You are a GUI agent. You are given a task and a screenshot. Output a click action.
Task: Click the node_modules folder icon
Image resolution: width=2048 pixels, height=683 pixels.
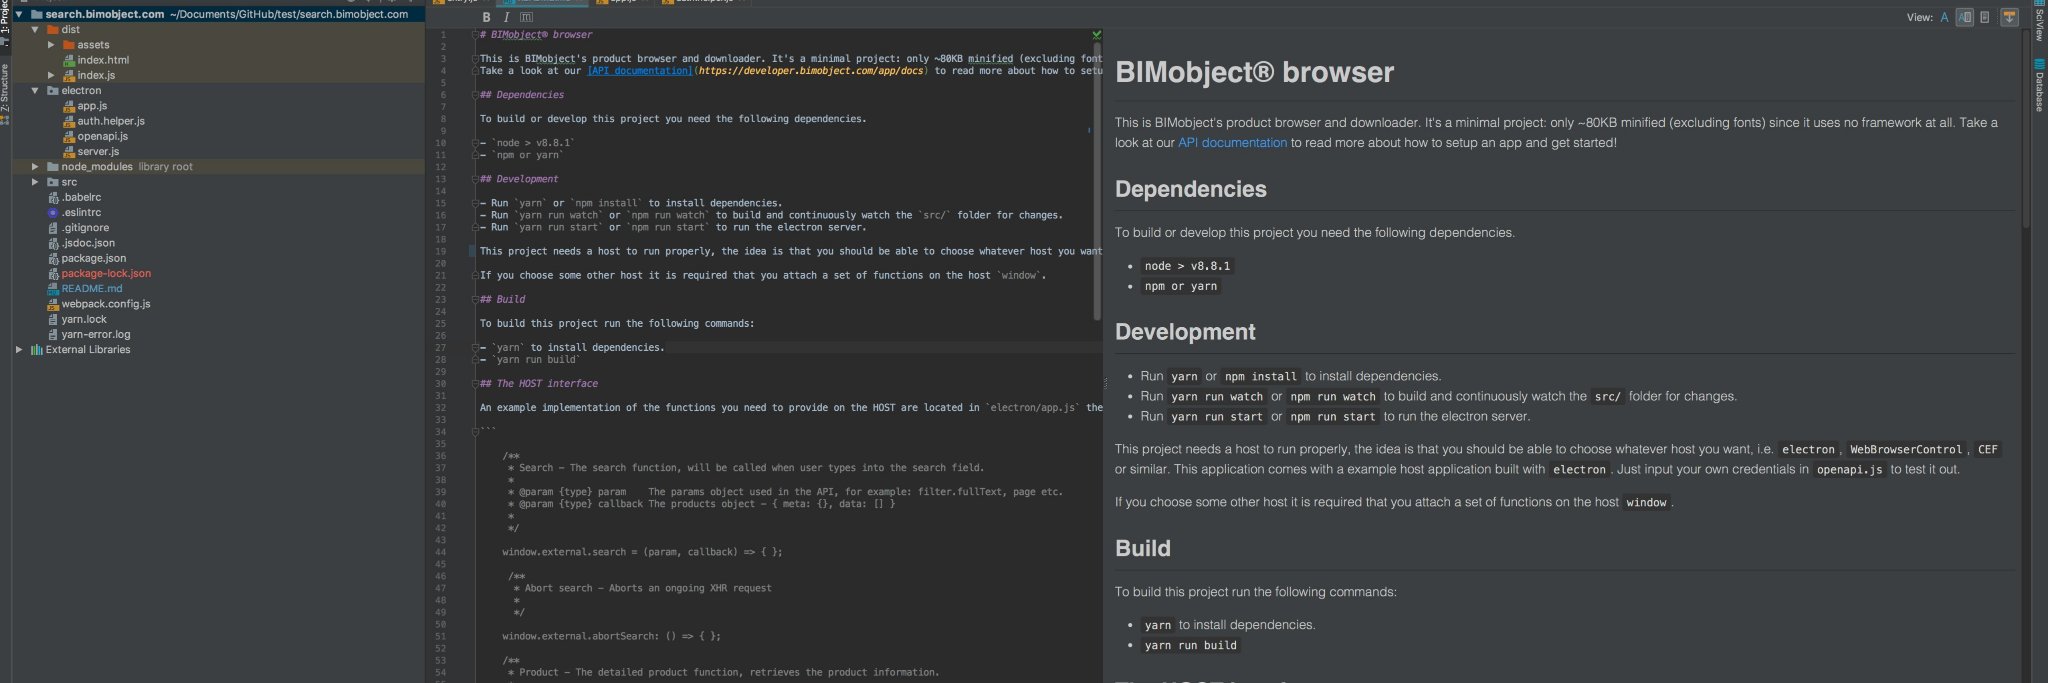(53, 167)
